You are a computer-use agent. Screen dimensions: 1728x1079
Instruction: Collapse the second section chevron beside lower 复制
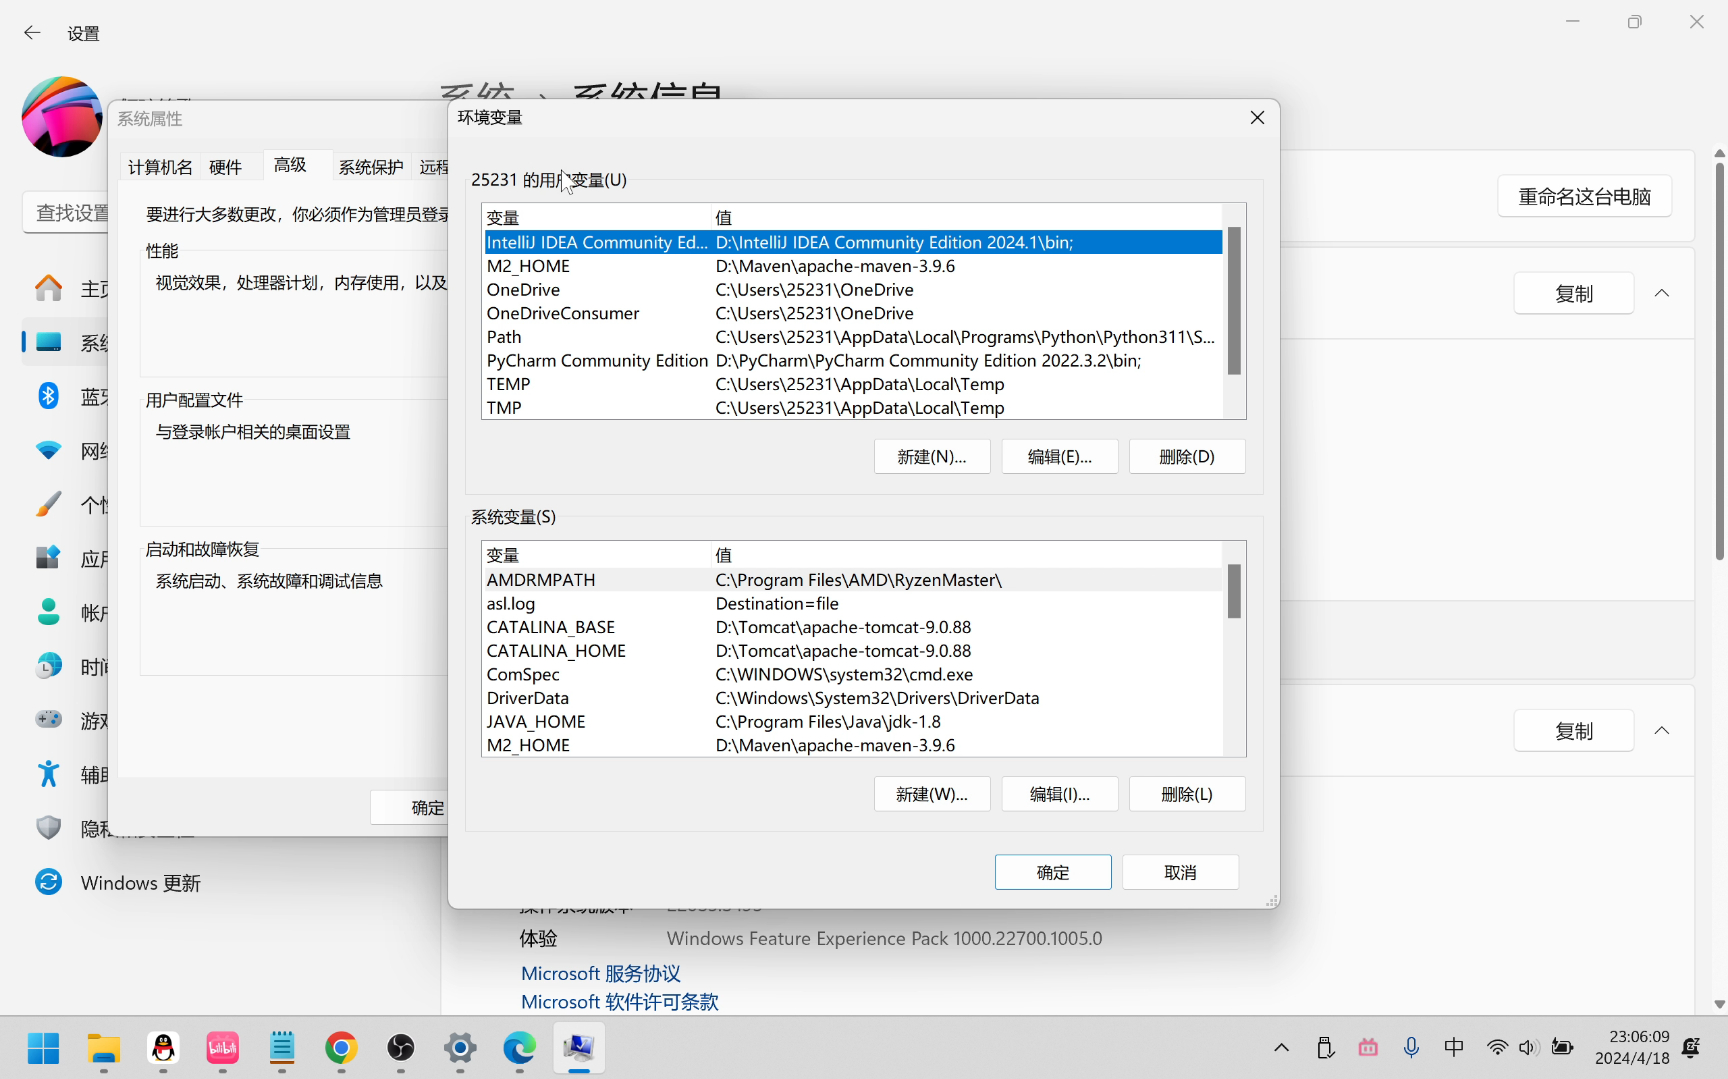[1662, 730]
